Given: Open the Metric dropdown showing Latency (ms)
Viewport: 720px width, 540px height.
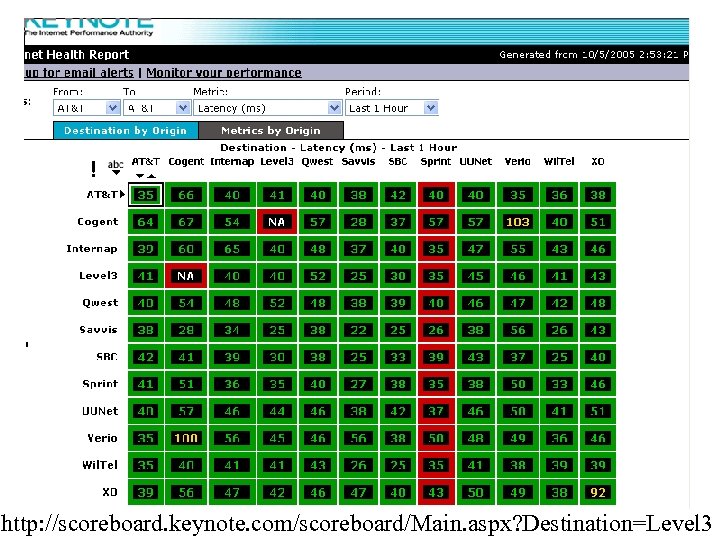Looking at the screenshot, I should [268, 108].
